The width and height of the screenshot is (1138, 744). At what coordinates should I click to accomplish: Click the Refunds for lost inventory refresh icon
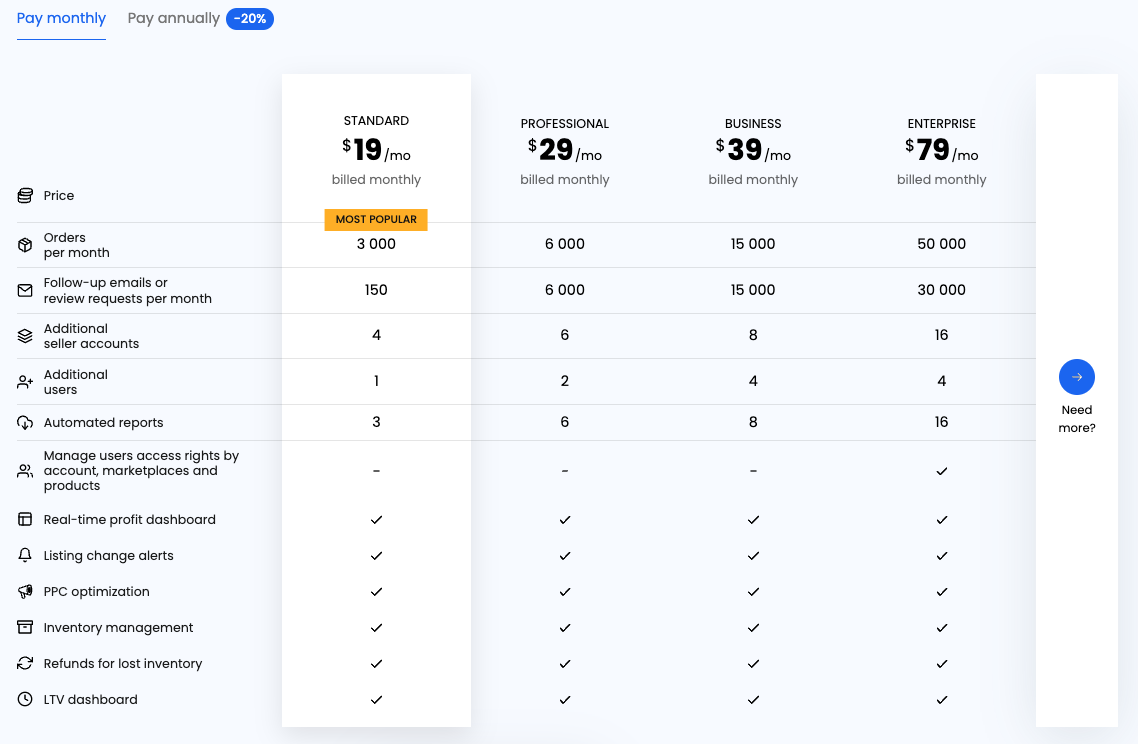point(25,664)
